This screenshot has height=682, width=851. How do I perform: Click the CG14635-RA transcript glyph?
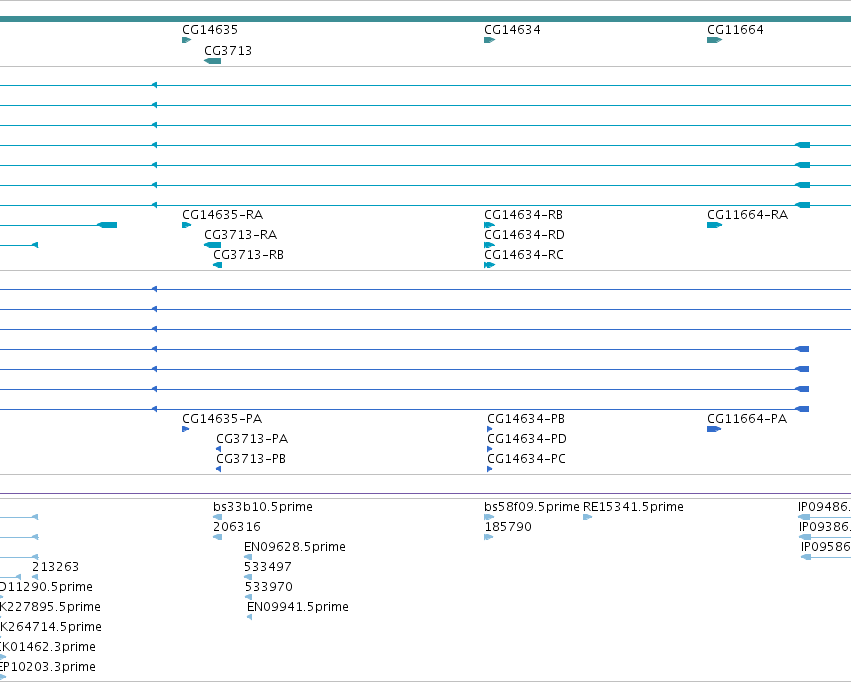click(x=187, y=225)
